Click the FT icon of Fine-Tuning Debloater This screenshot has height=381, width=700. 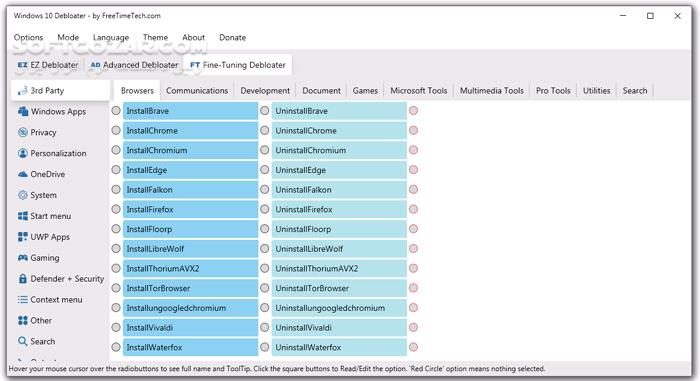(195, 65)
